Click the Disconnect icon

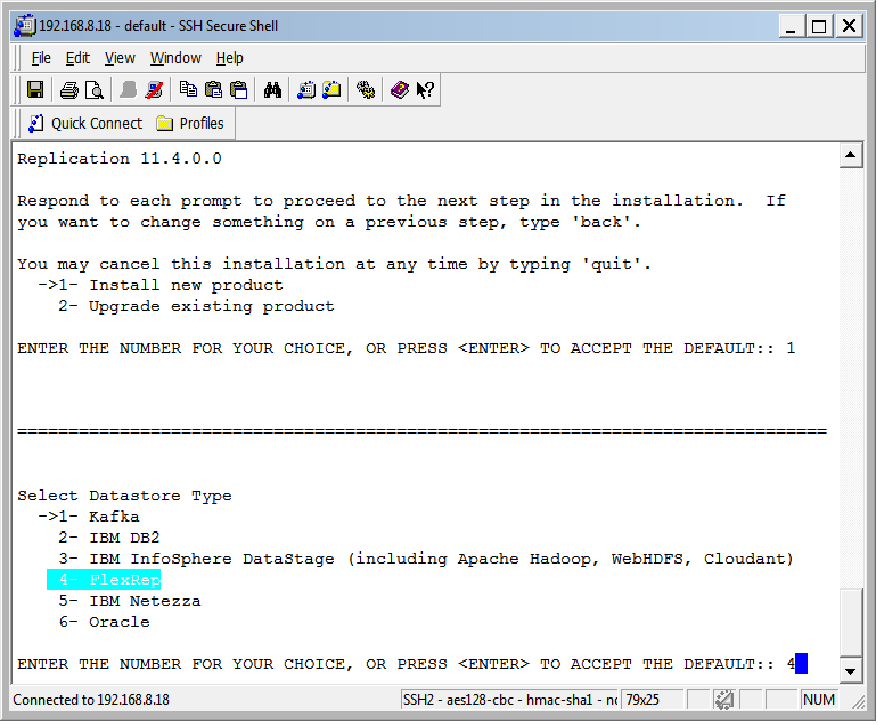tap(154, 91)
